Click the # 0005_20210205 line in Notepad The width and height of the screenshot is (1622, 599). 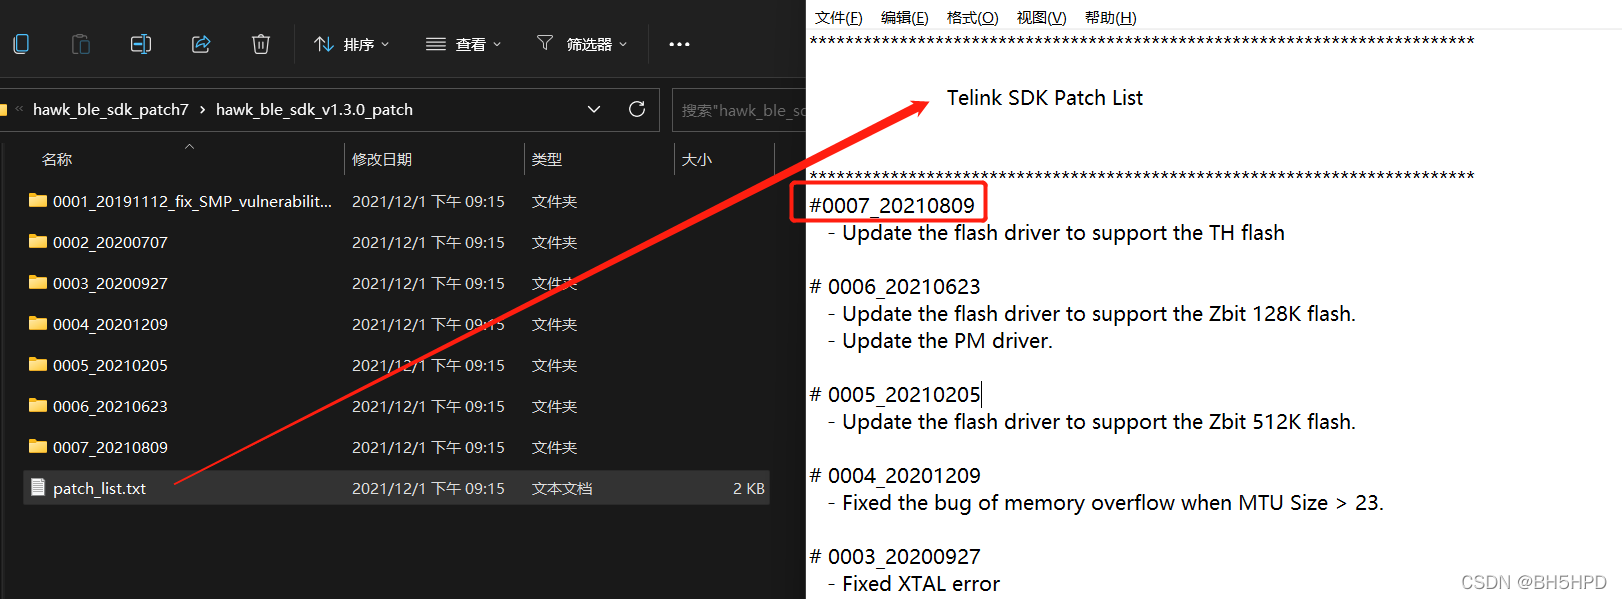click(x=895, y=394)
